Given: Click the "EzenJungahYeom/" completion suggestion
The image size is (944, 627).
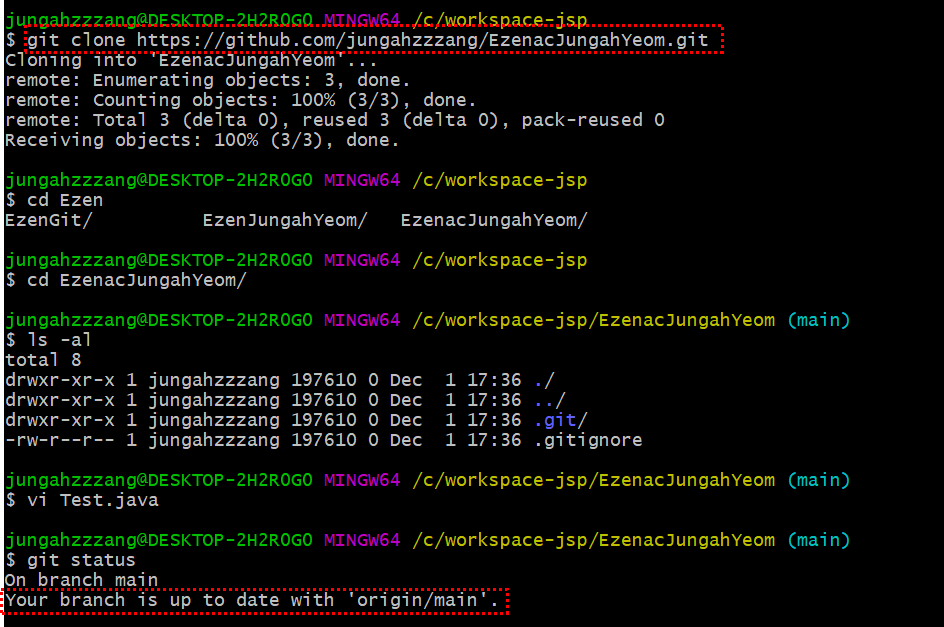Looking at the screenshot, I should 285,220.
